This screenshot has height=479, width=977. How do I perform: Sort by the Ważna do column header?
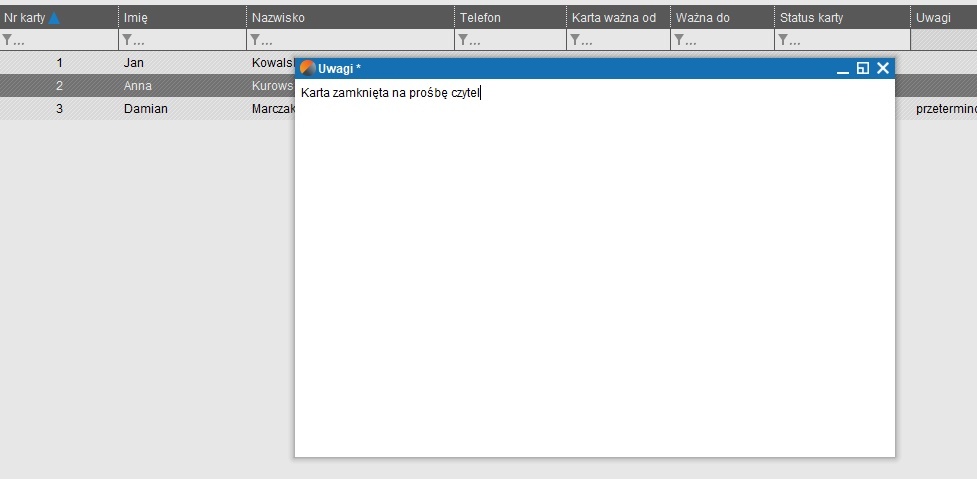click(722, 17)
